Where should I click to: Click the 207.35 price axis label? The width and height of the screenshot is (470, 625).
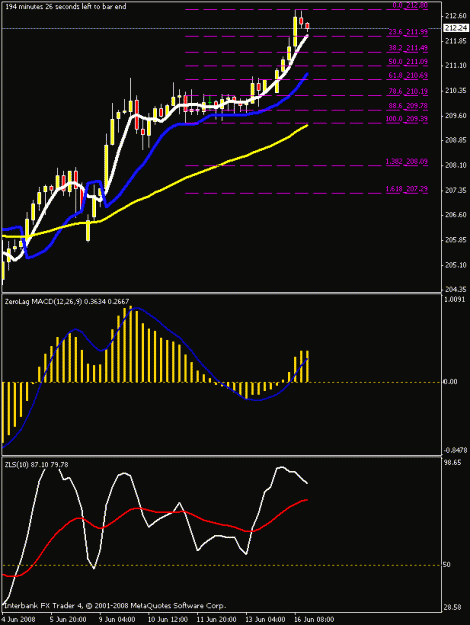coord(456,191)
